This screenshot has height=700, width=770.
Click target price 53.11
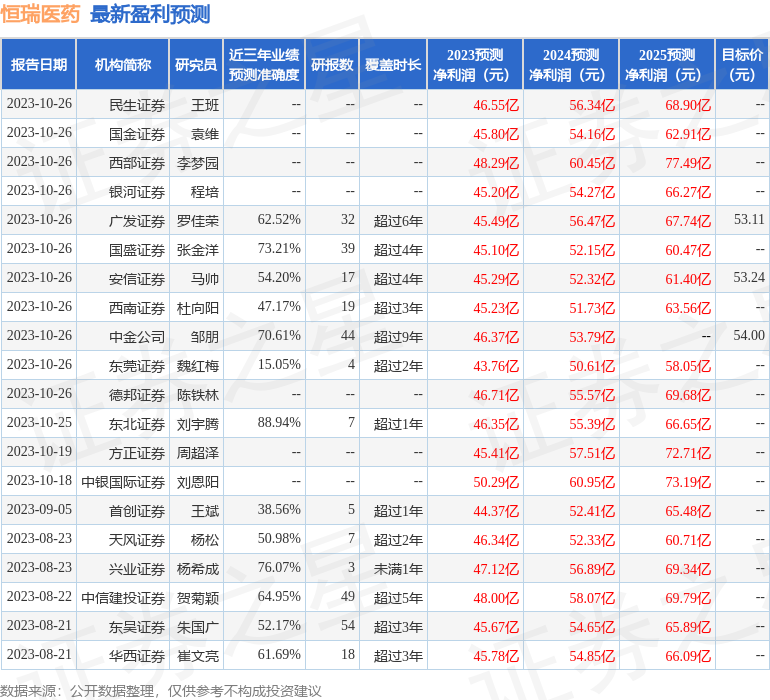[x=749, y=219]
